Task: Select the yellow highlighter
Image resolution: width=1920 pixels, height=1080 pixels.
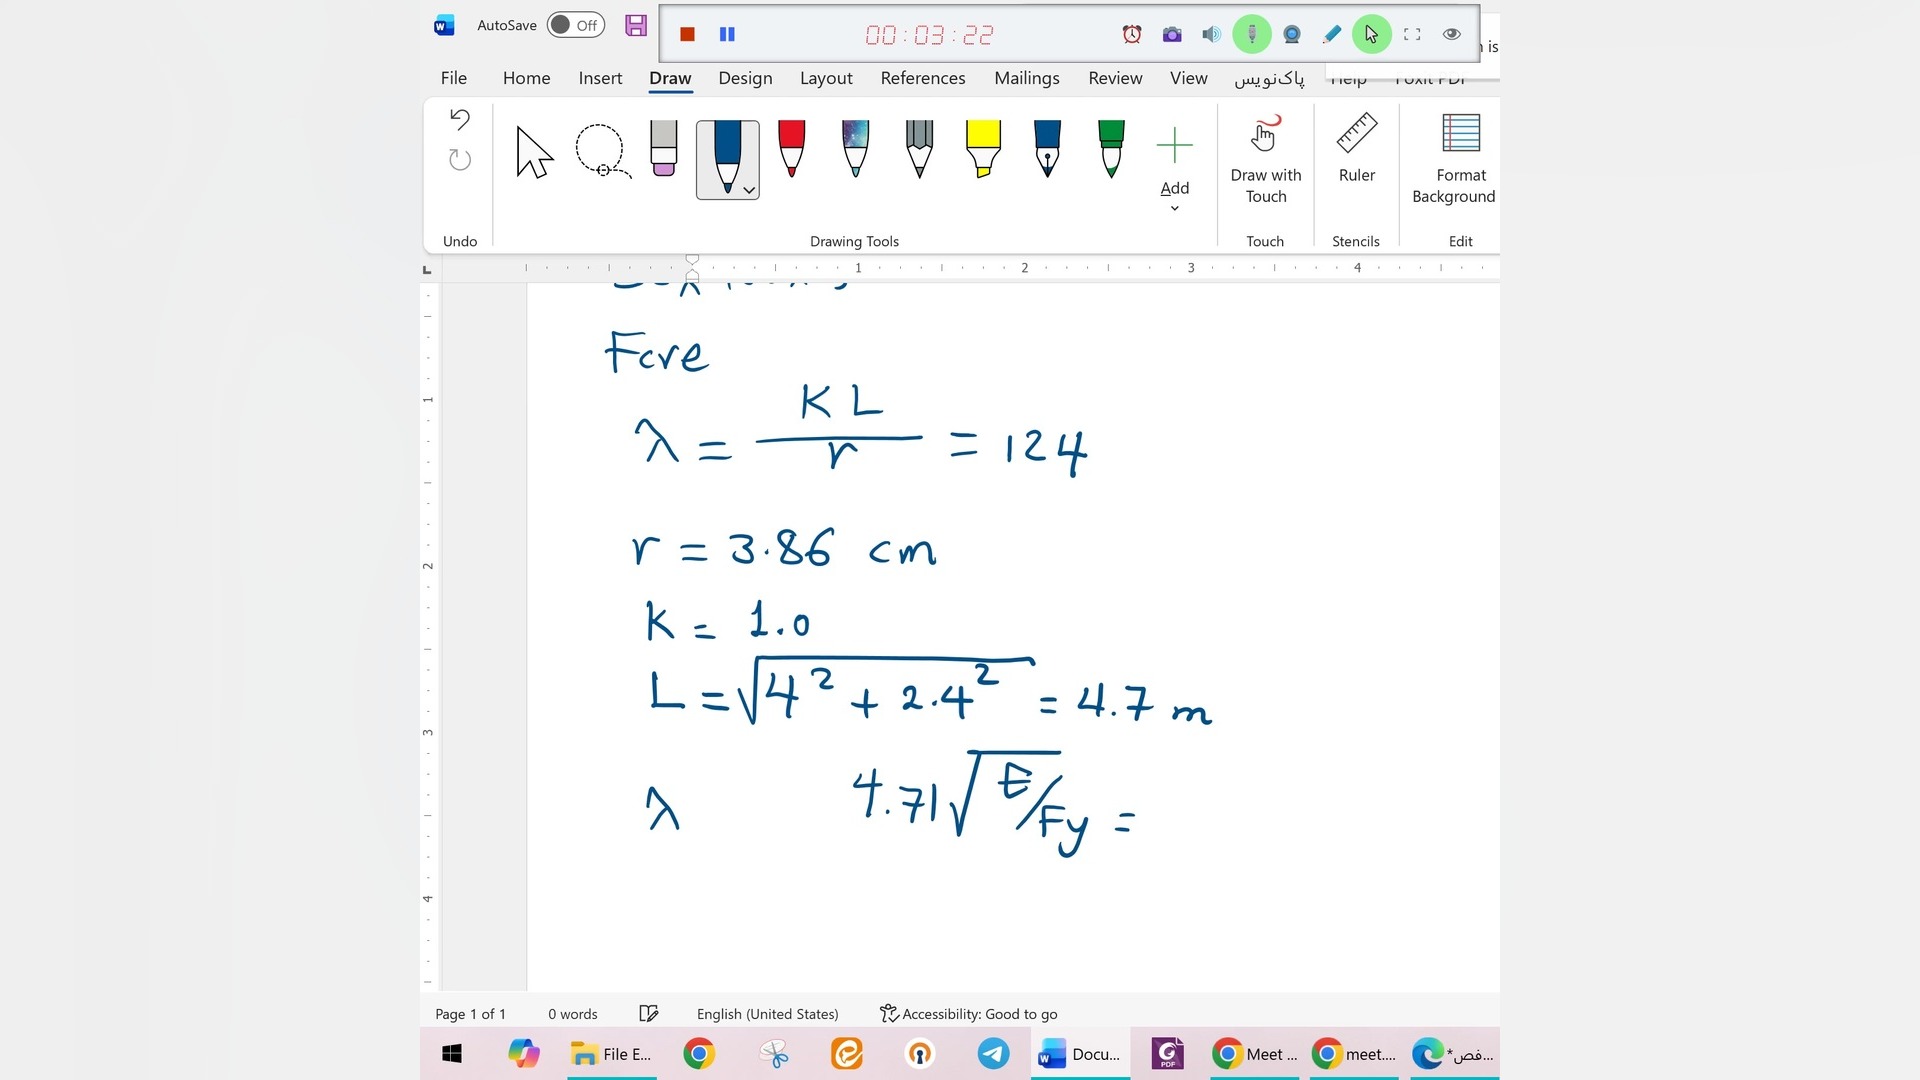Action: (x=983, y=149)
